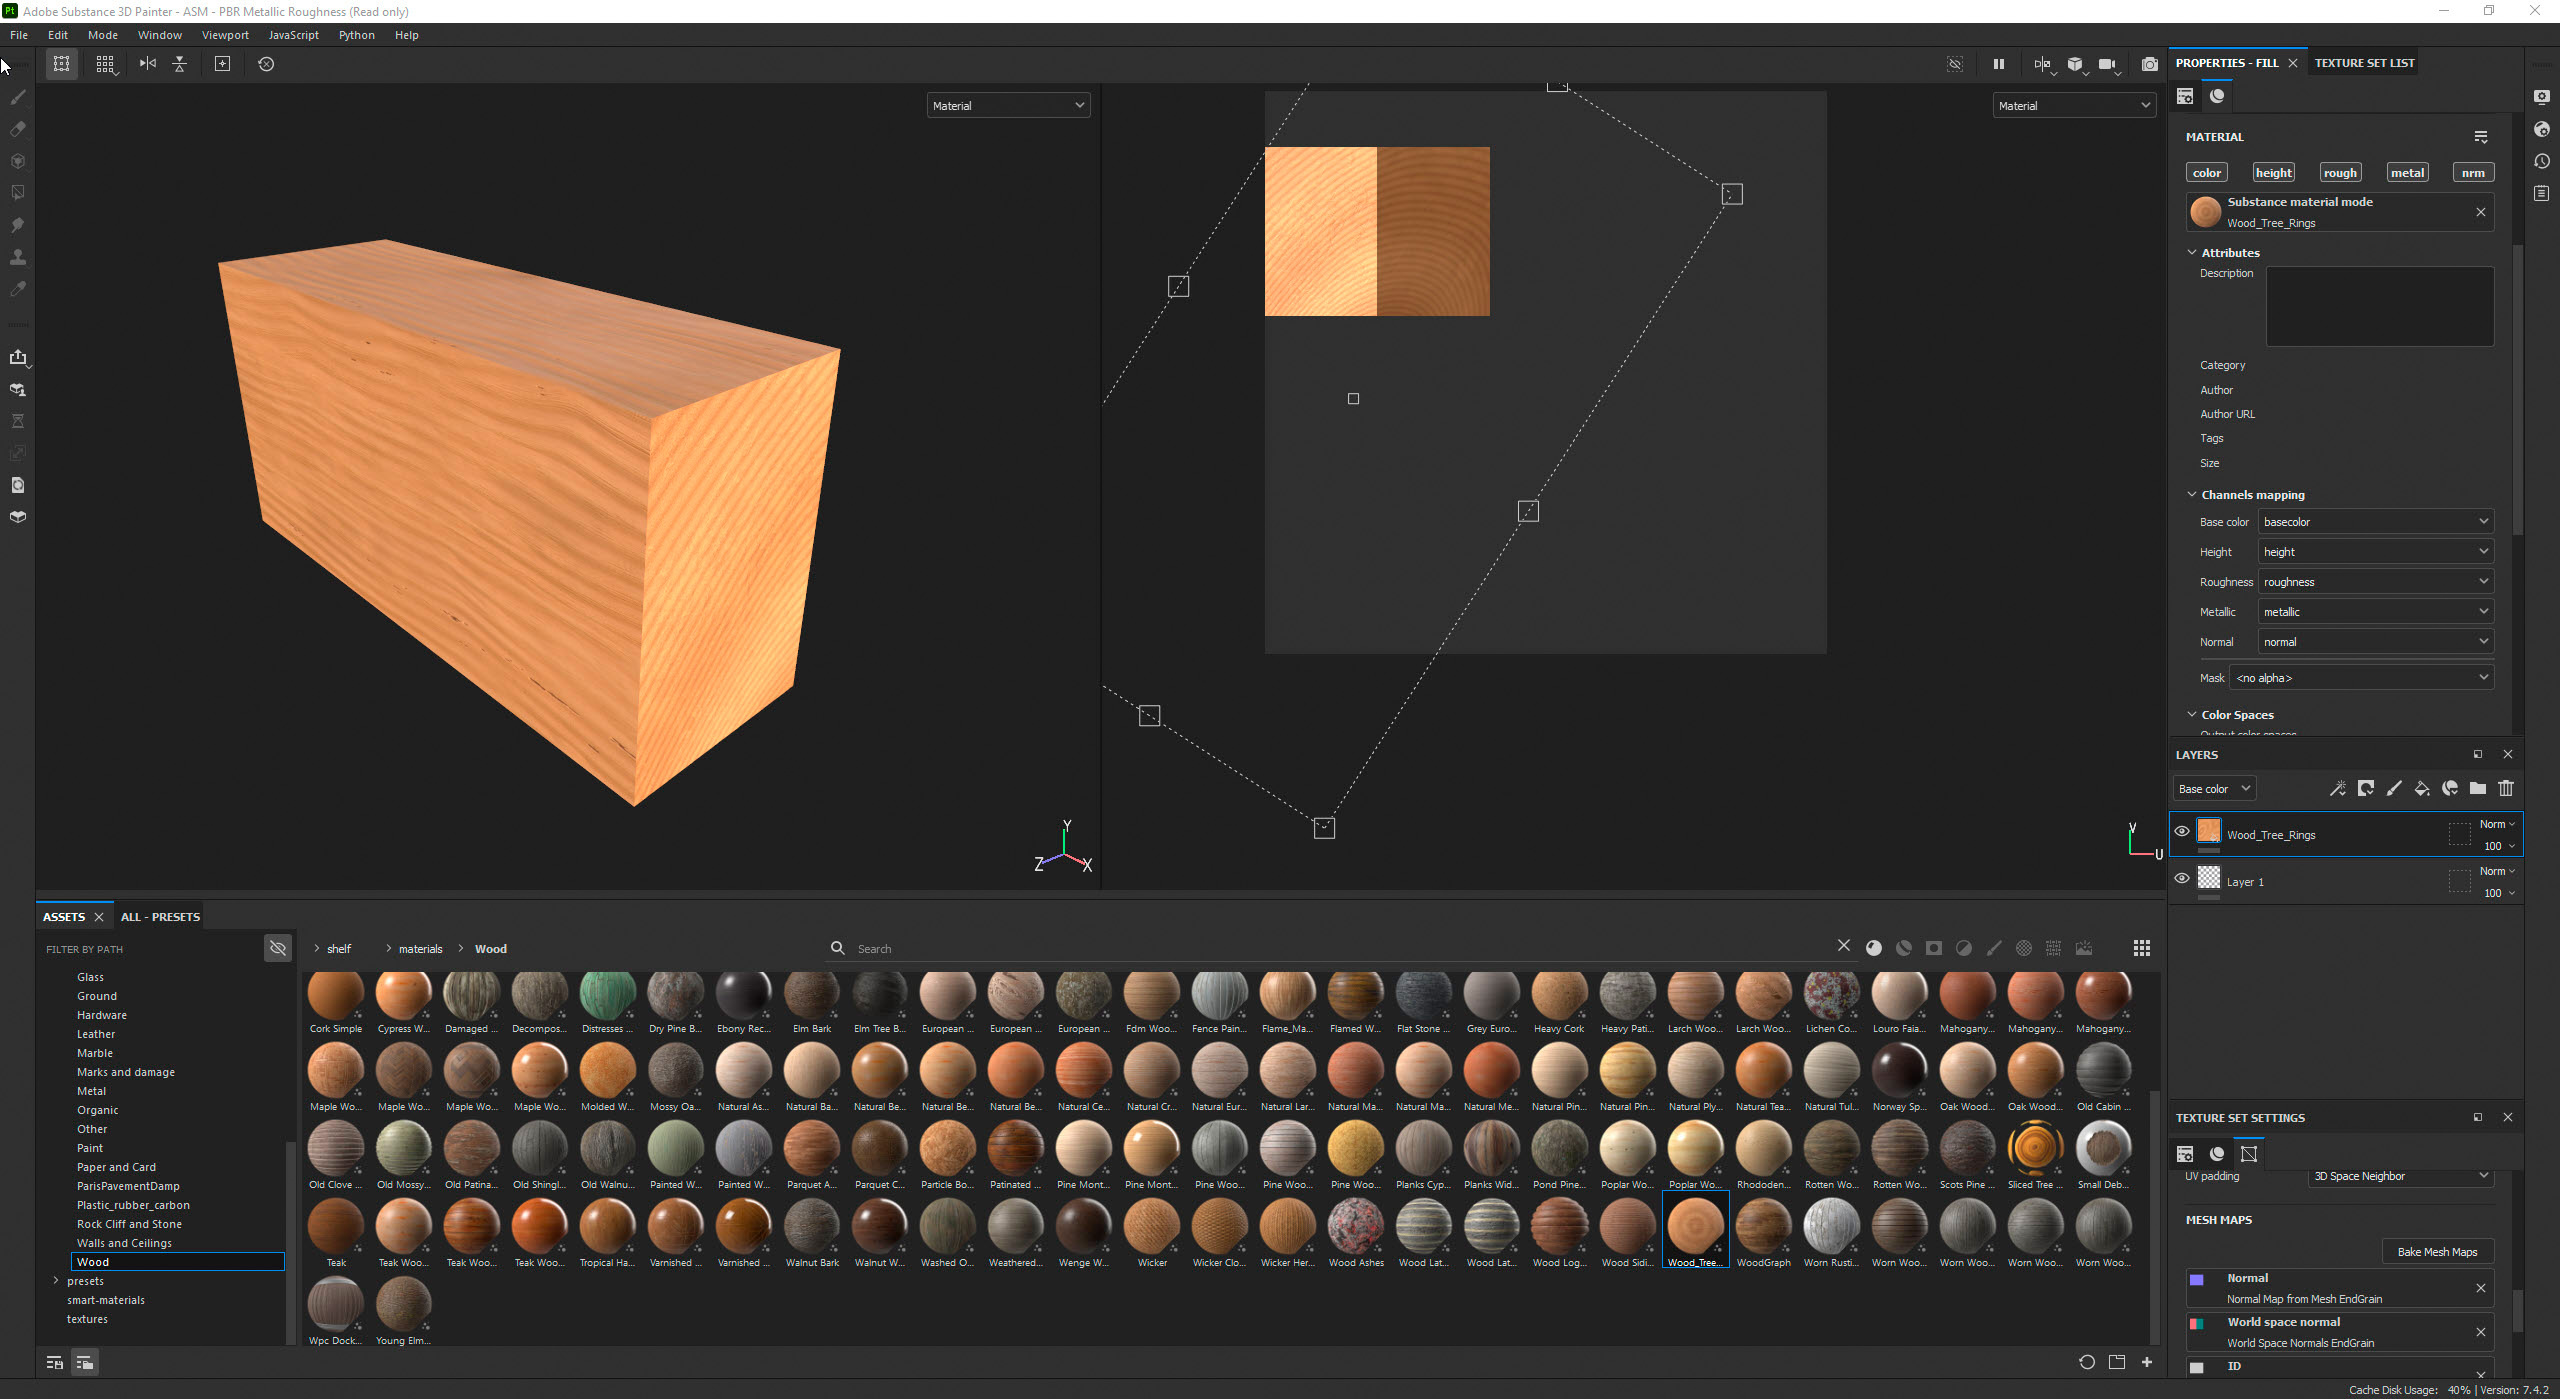Select the Eraser tool
The height and width of the screenshot is (1399, 2560).
click(17, 130)
